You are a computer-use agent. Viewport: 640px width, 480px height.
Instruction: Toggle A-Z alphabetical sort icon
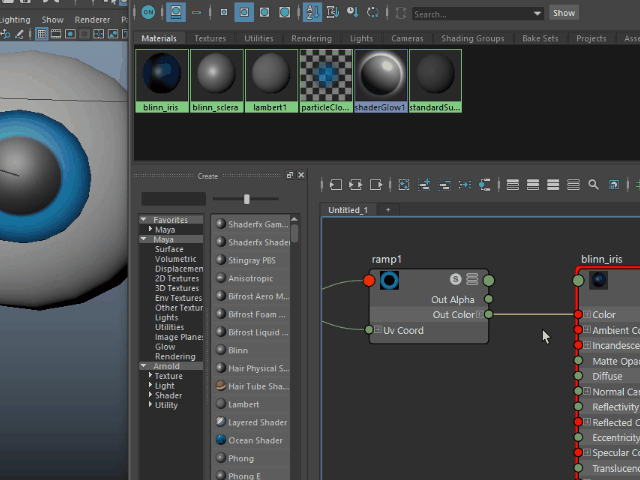(311, 12)
